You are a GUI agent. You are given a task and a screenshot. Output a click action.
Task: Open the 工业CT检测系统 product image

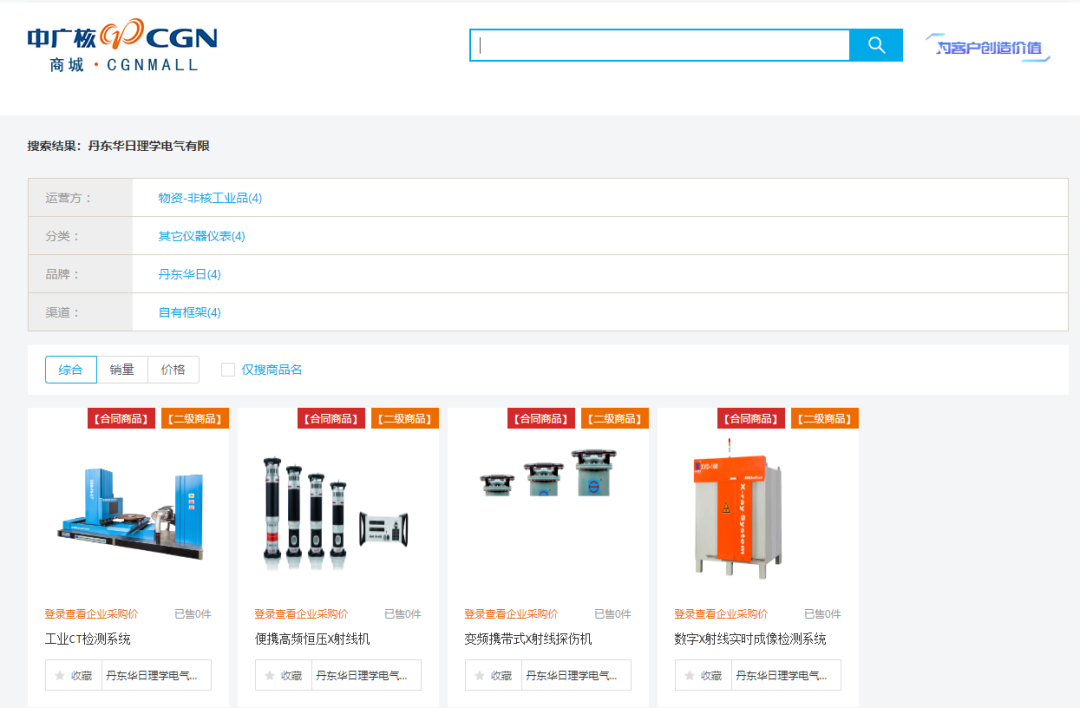click(x=131, y=512)
